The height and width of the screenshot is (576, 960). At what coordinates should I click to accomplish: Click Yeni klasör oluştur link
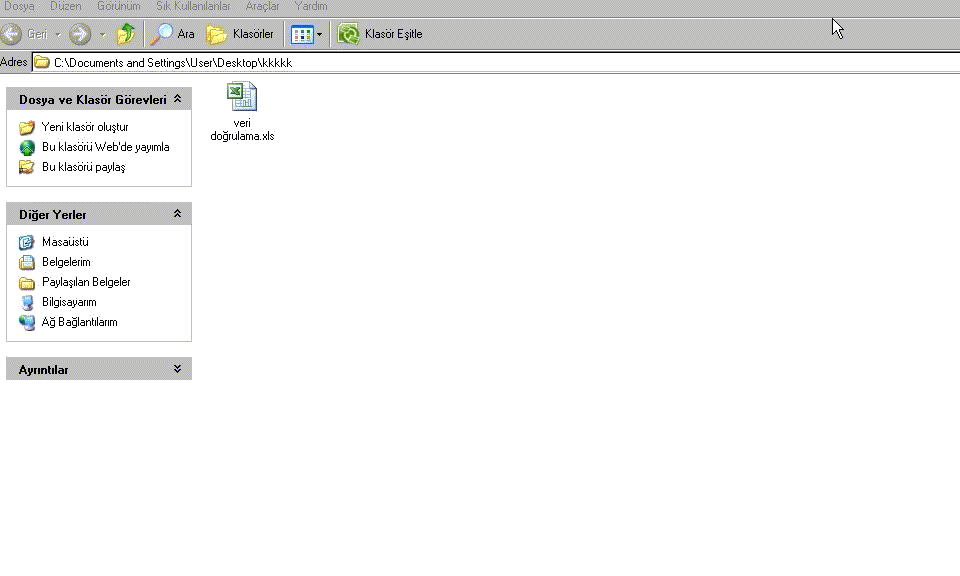coord(85,127)
